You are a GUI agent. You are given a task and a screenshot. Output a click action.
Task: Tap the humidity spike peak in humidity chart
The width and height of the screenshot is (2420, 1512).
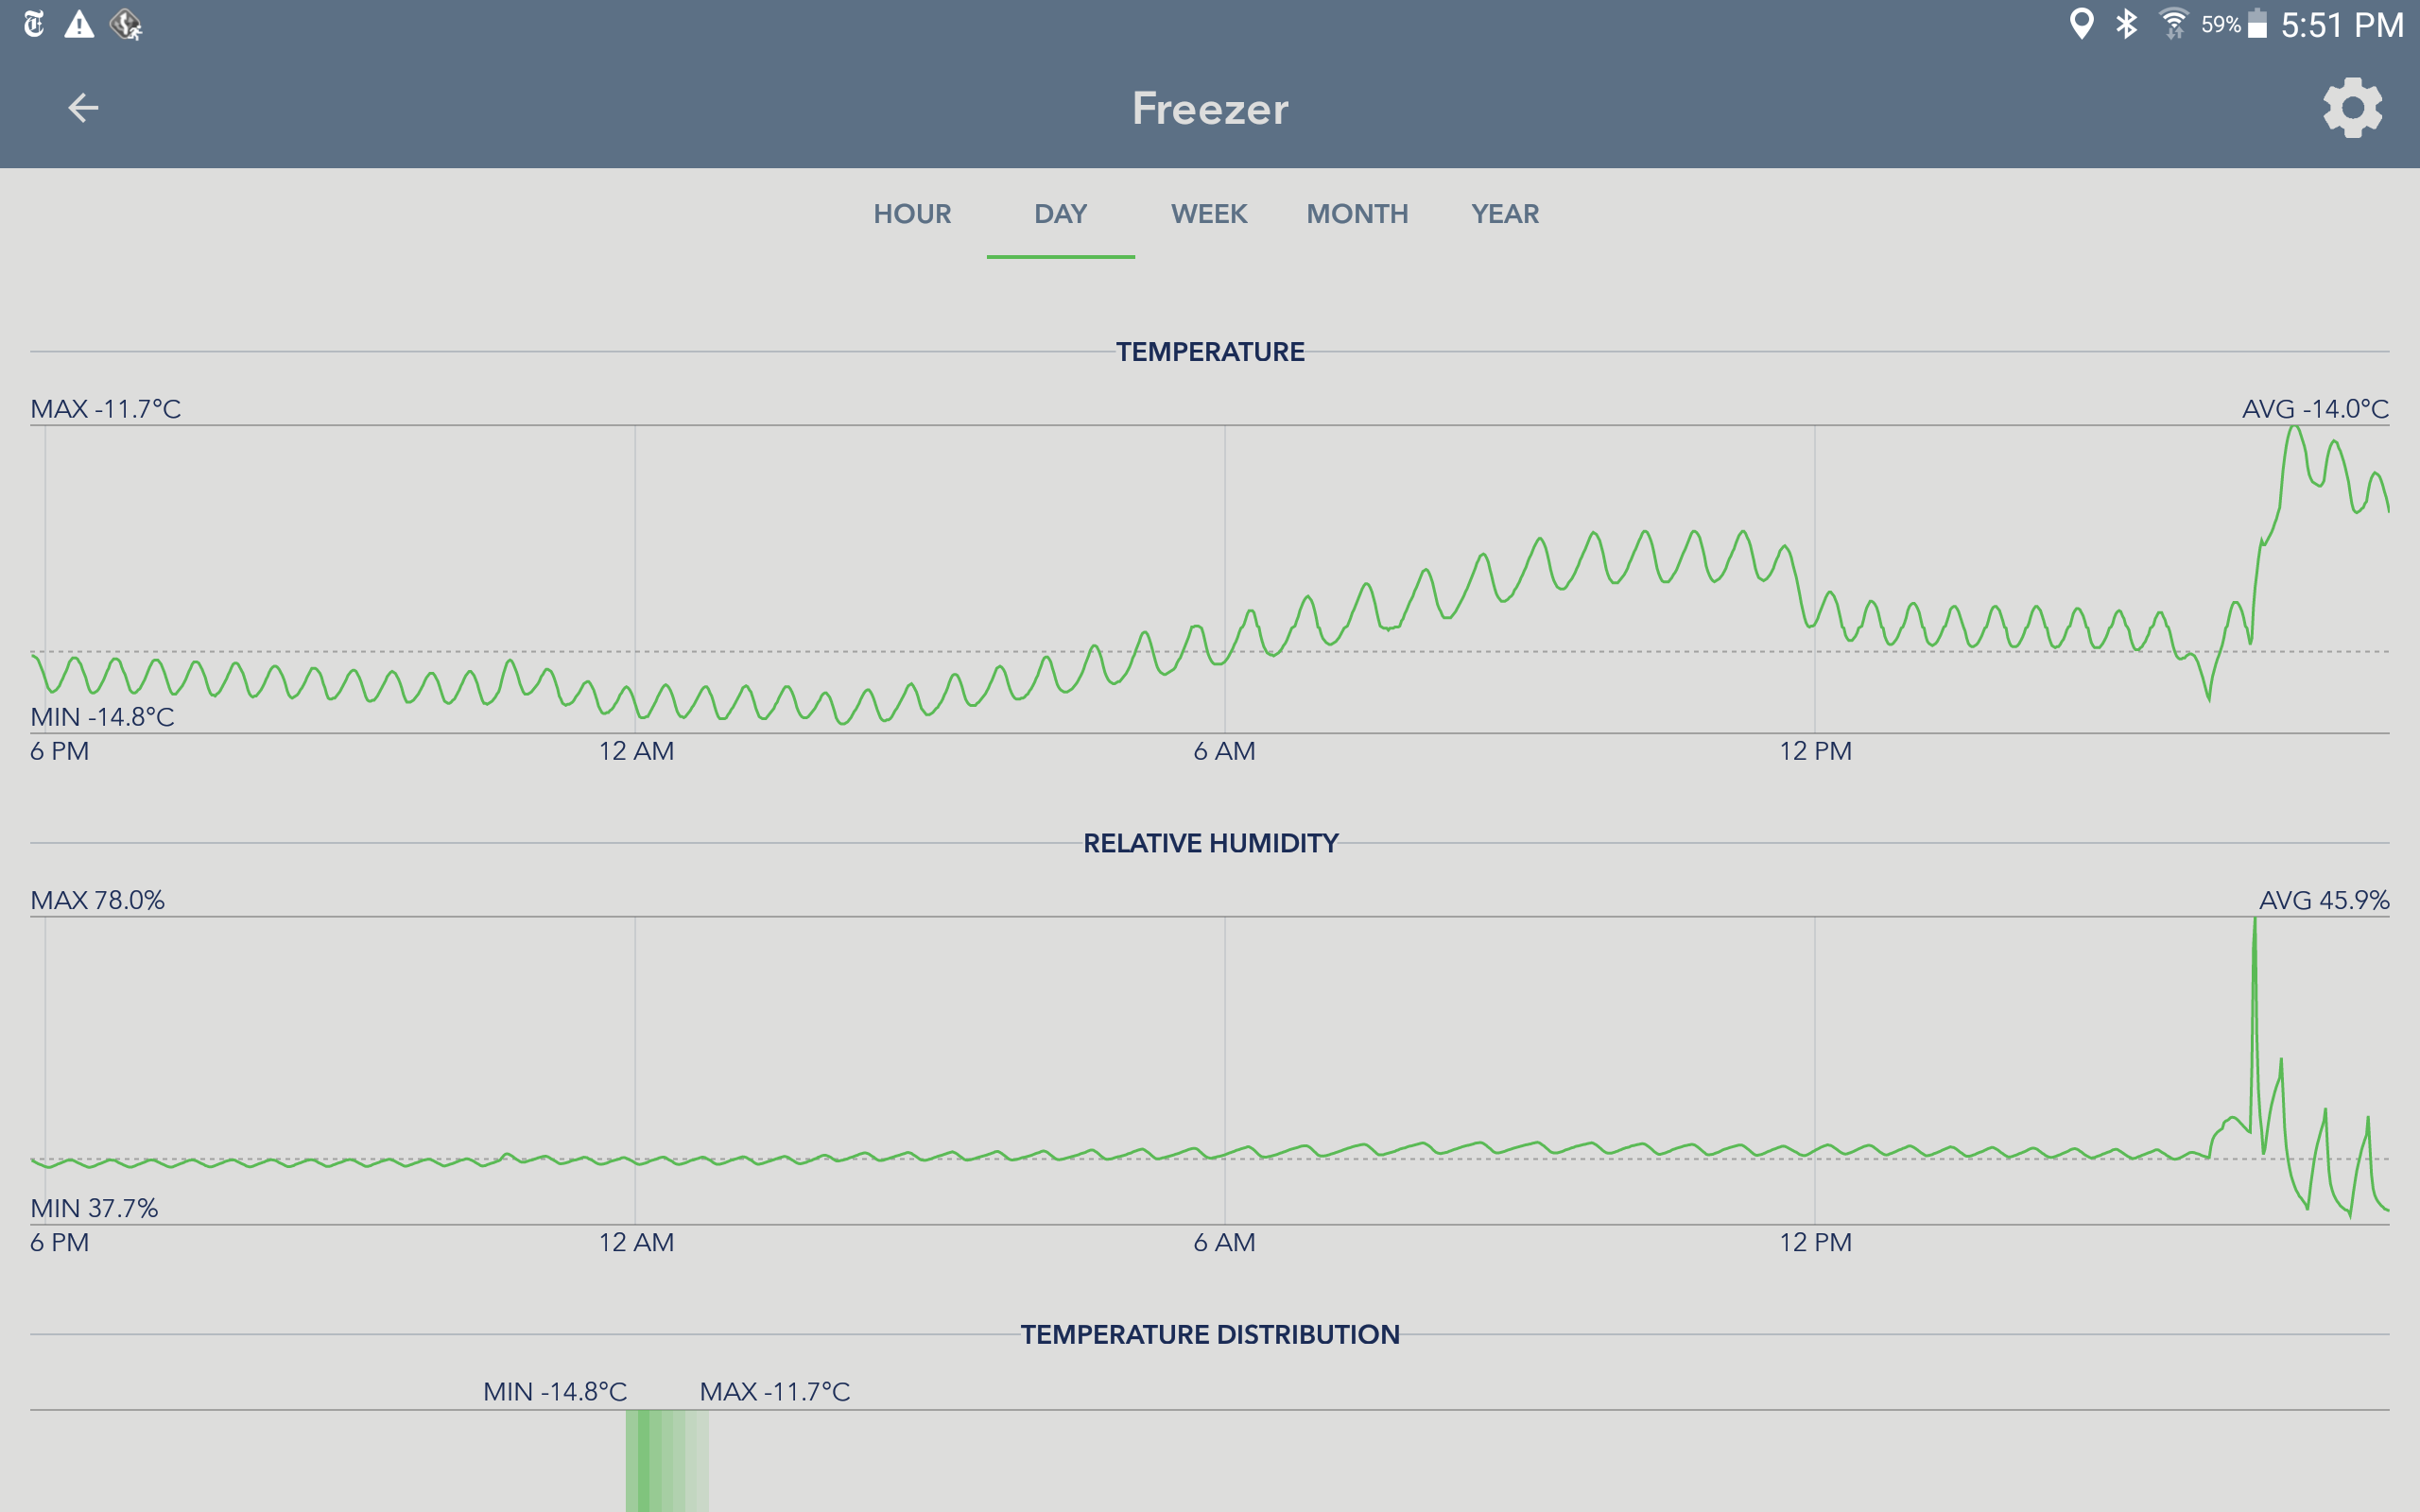tap(2254, 922)
